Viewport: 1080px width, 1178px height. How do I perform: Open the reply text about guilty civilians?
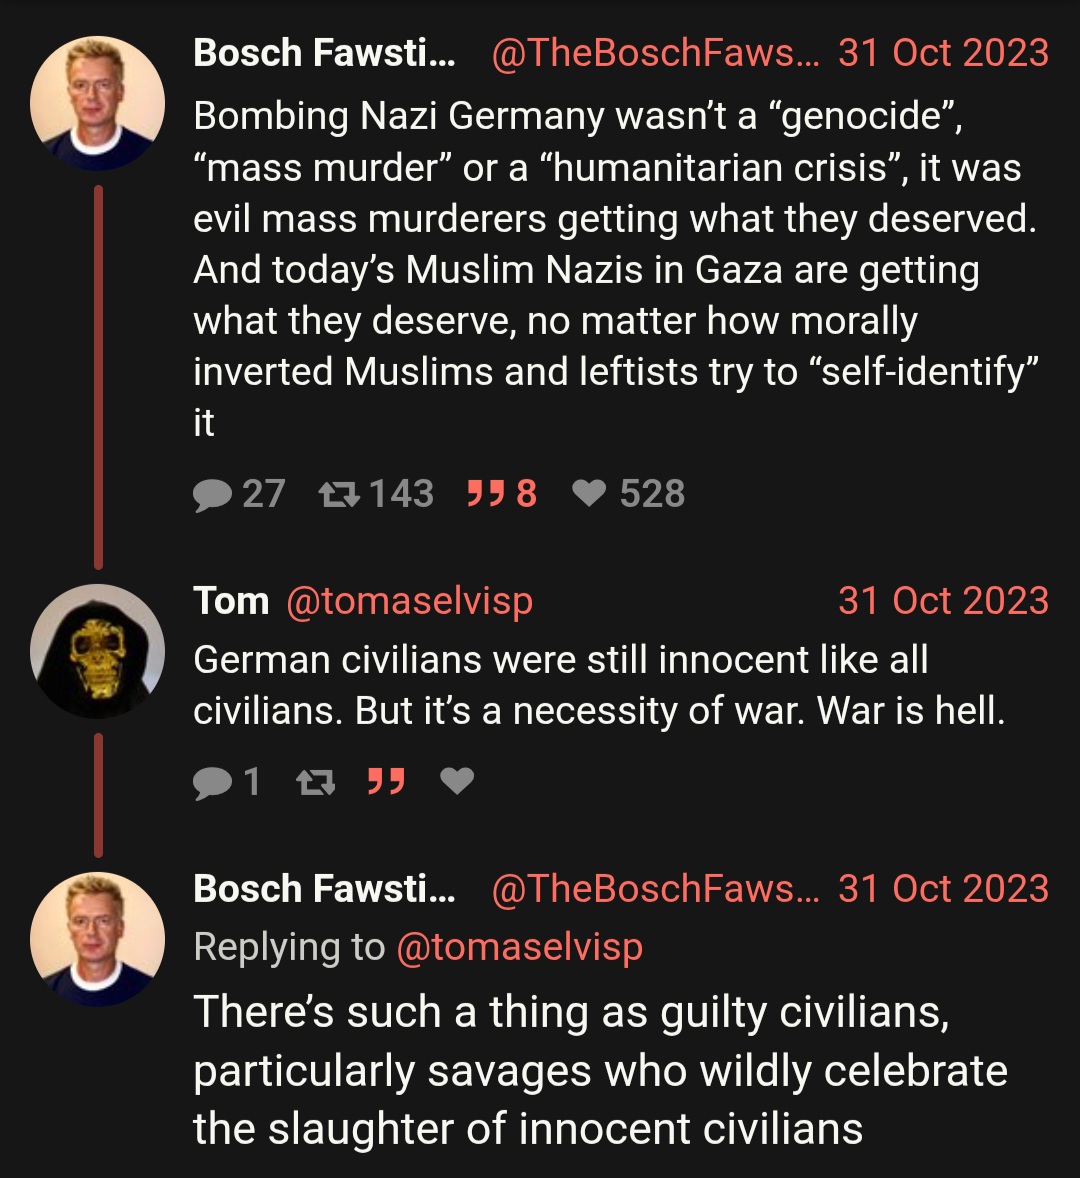(x=600, y=1070)
